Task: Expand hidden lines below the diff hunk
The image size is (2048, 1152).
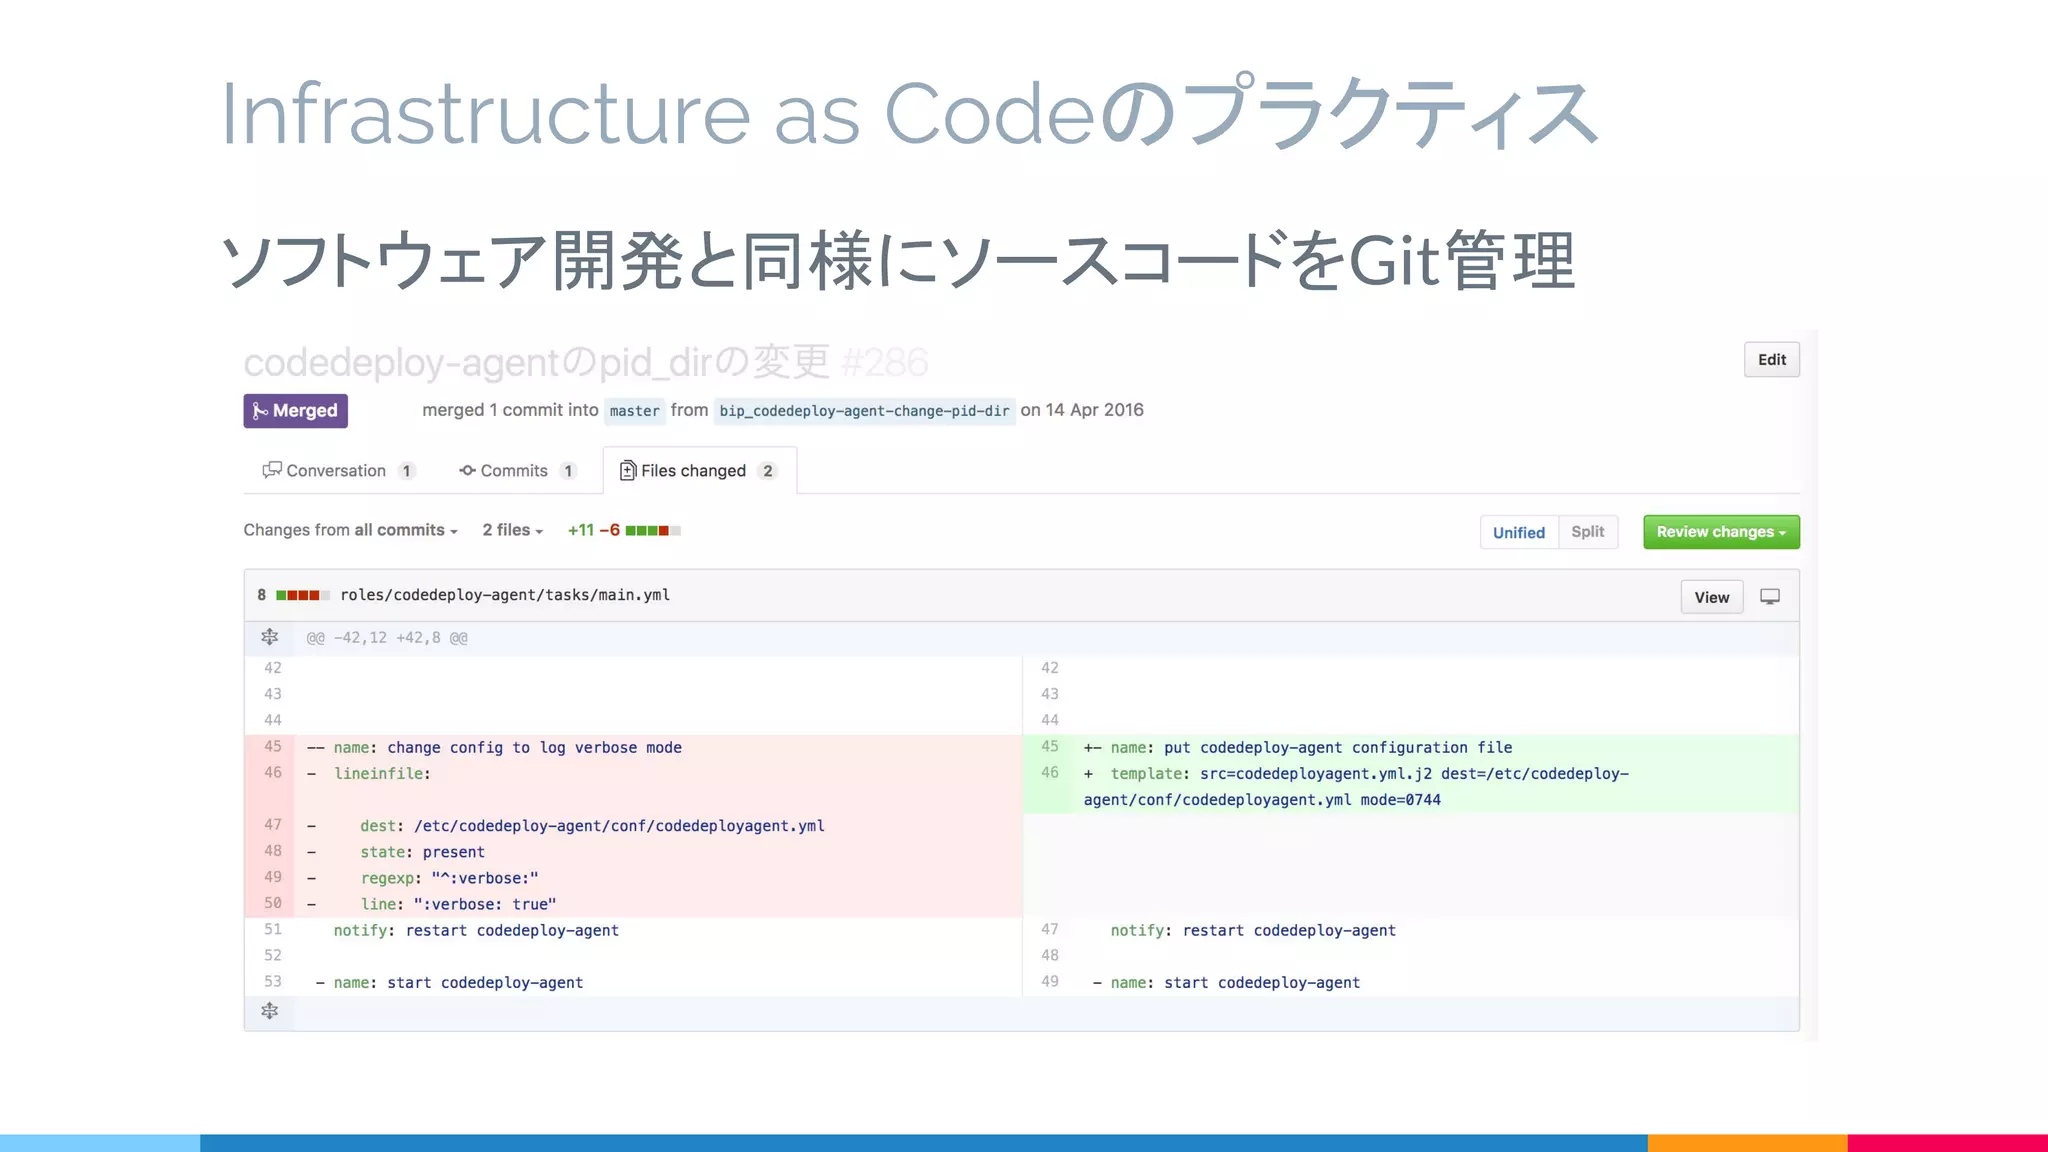Action: point(269,1011)
